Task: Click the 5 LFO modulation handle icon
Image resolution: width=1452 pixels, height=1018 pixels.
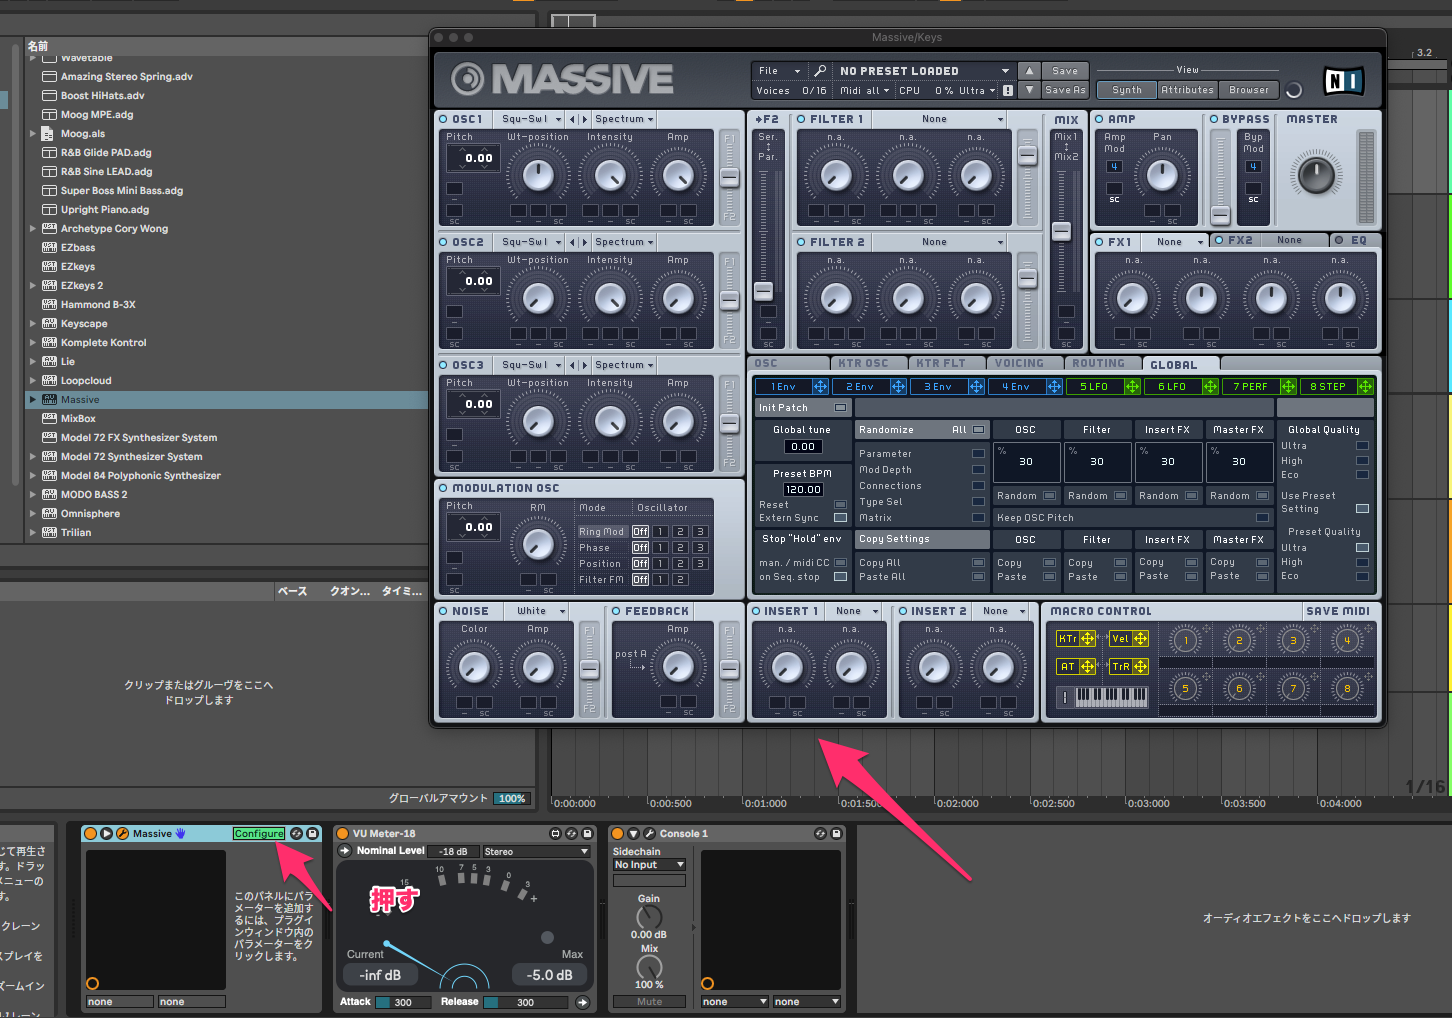Action: [x=1132, y=387]
